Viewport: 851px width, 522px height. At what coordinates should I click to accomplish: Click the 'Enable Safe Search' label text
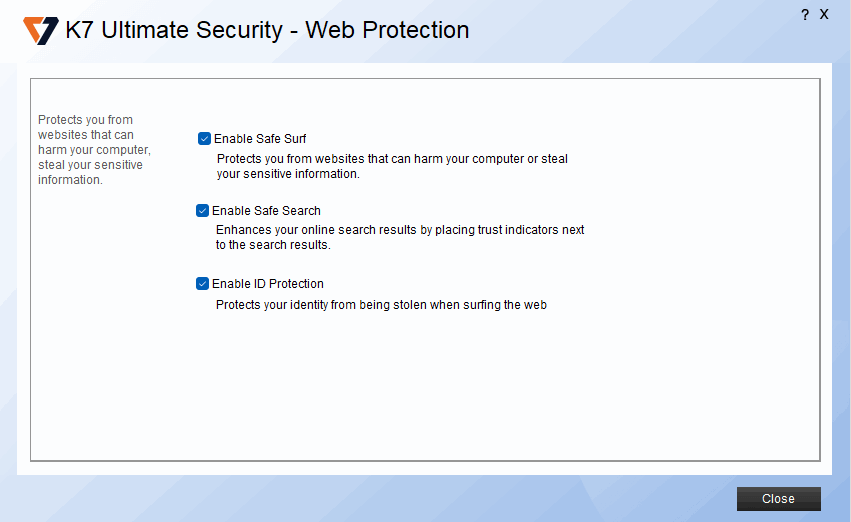pos(266,211)
